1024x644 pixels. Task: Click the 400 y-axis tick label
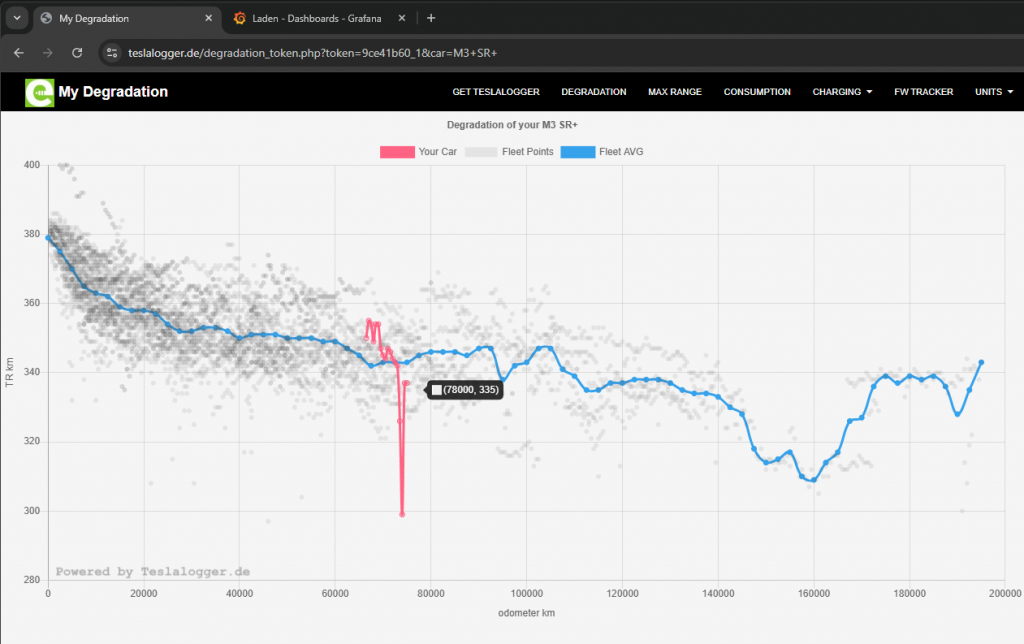click(32, 165)
